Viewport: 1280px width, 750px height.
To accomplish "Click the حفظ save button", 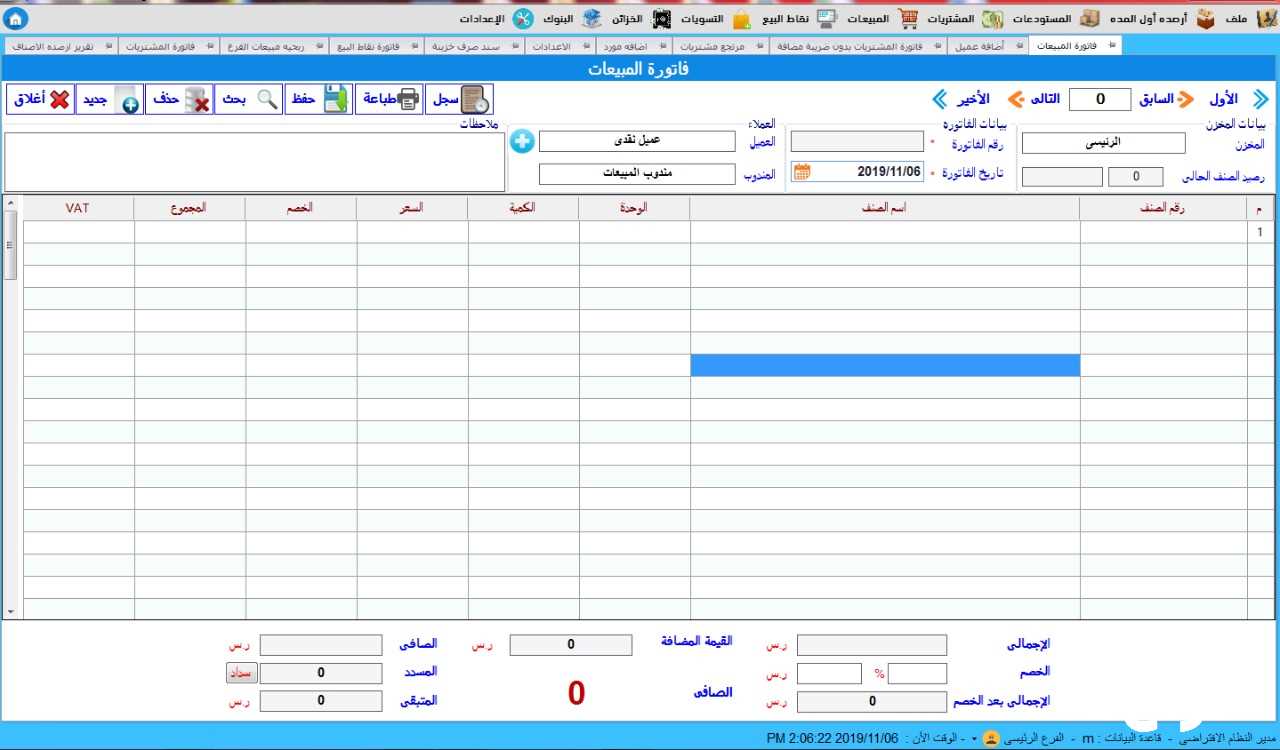I will [319, 99].
